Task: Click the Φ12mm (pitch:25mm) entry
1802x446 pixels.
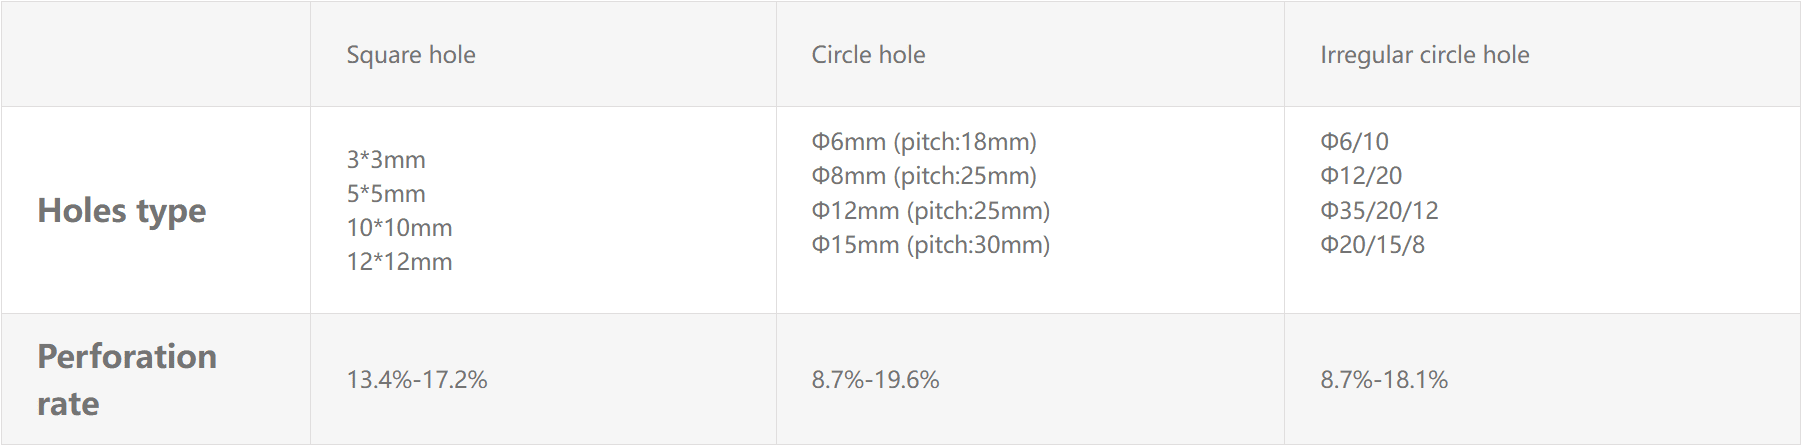Action: point(930,211)
